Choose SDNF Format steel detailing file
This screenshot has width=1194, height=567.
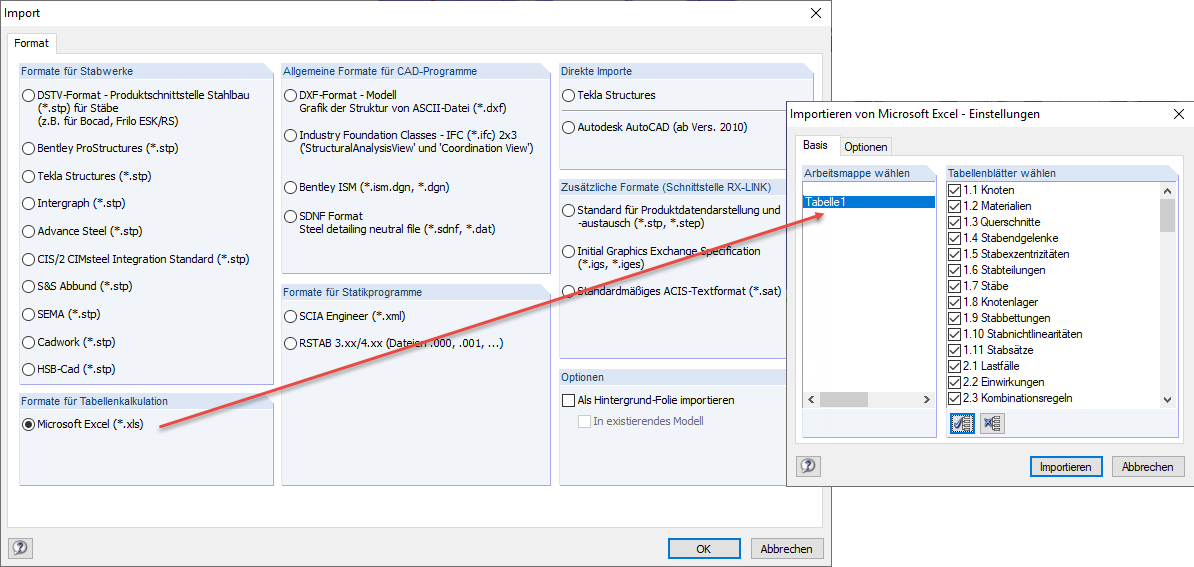pyautogui.click(x=290, y=217)
